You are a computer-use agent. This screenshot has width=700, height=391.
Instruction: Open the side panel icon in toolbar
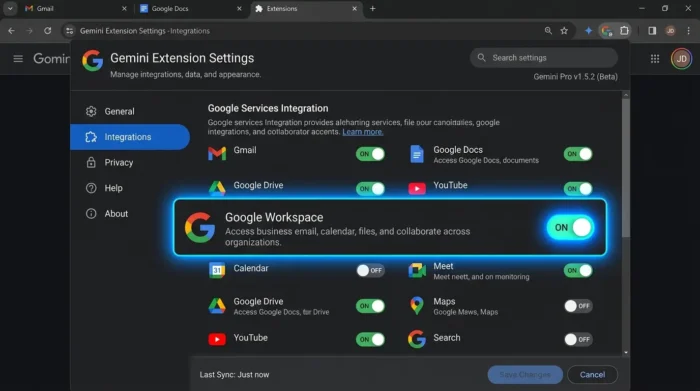pos(652,31)
